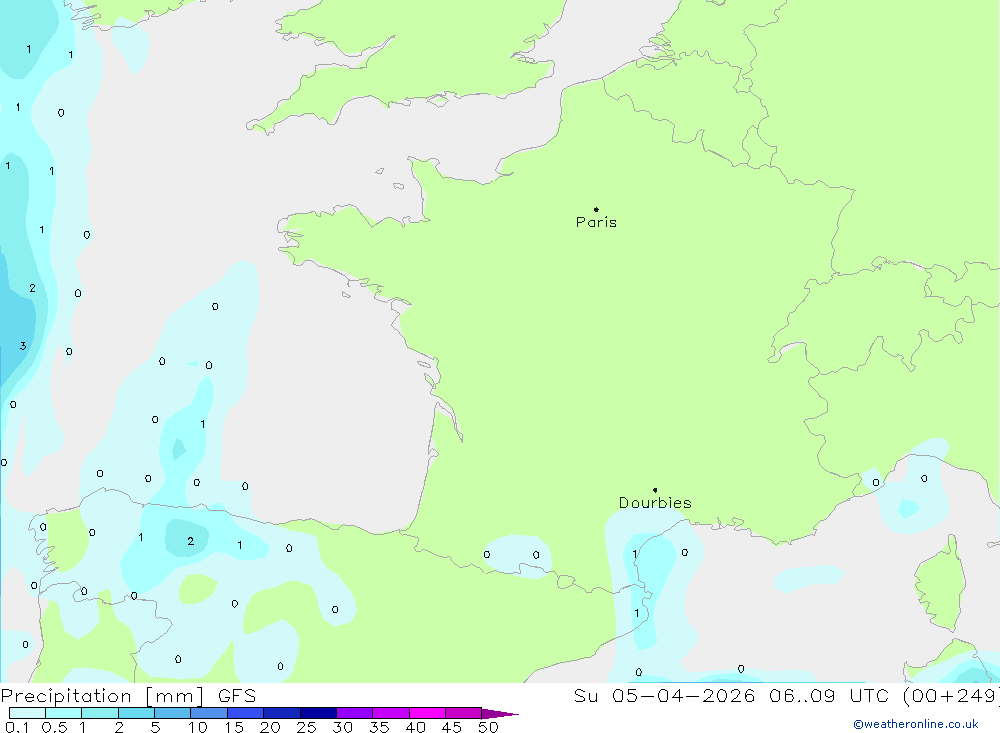This screenshot has width=1000, height=733.
Task: Click the Dourbies city label
Action: [x=655, y=503]
